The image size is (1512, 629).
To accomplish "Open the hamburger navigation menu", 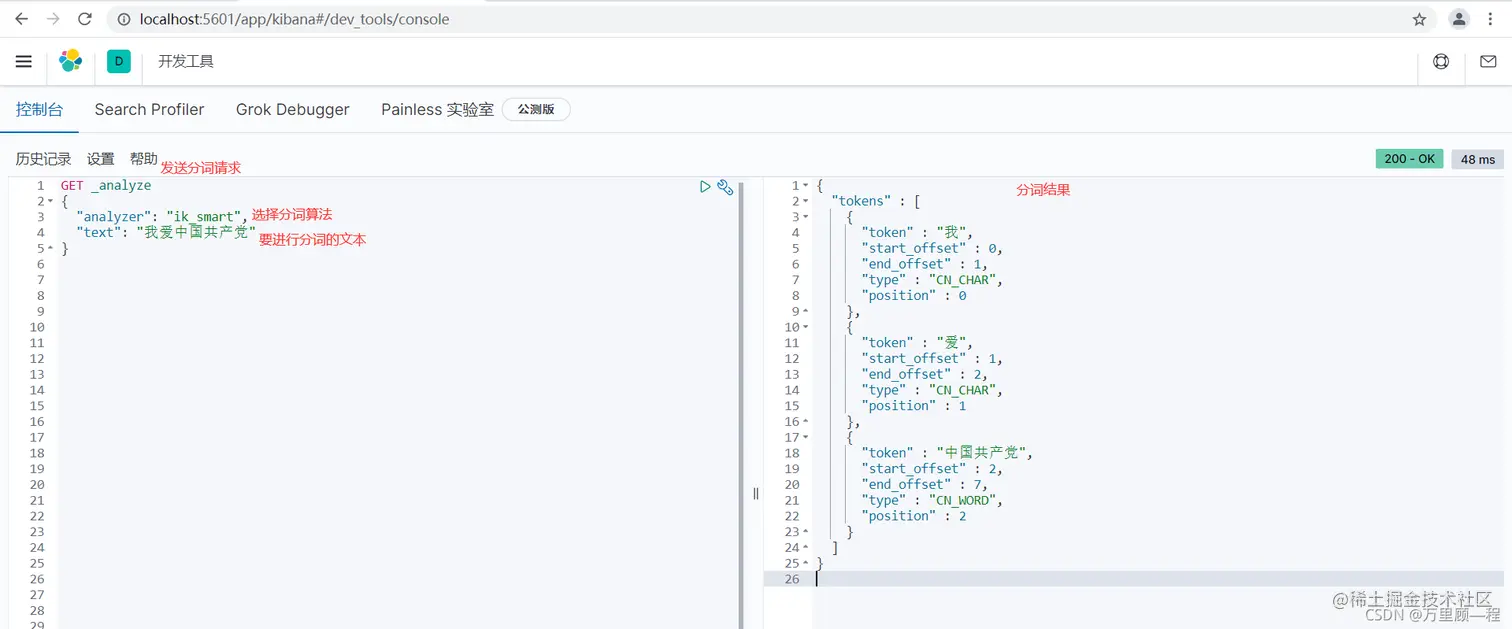I will coord(24,62).
